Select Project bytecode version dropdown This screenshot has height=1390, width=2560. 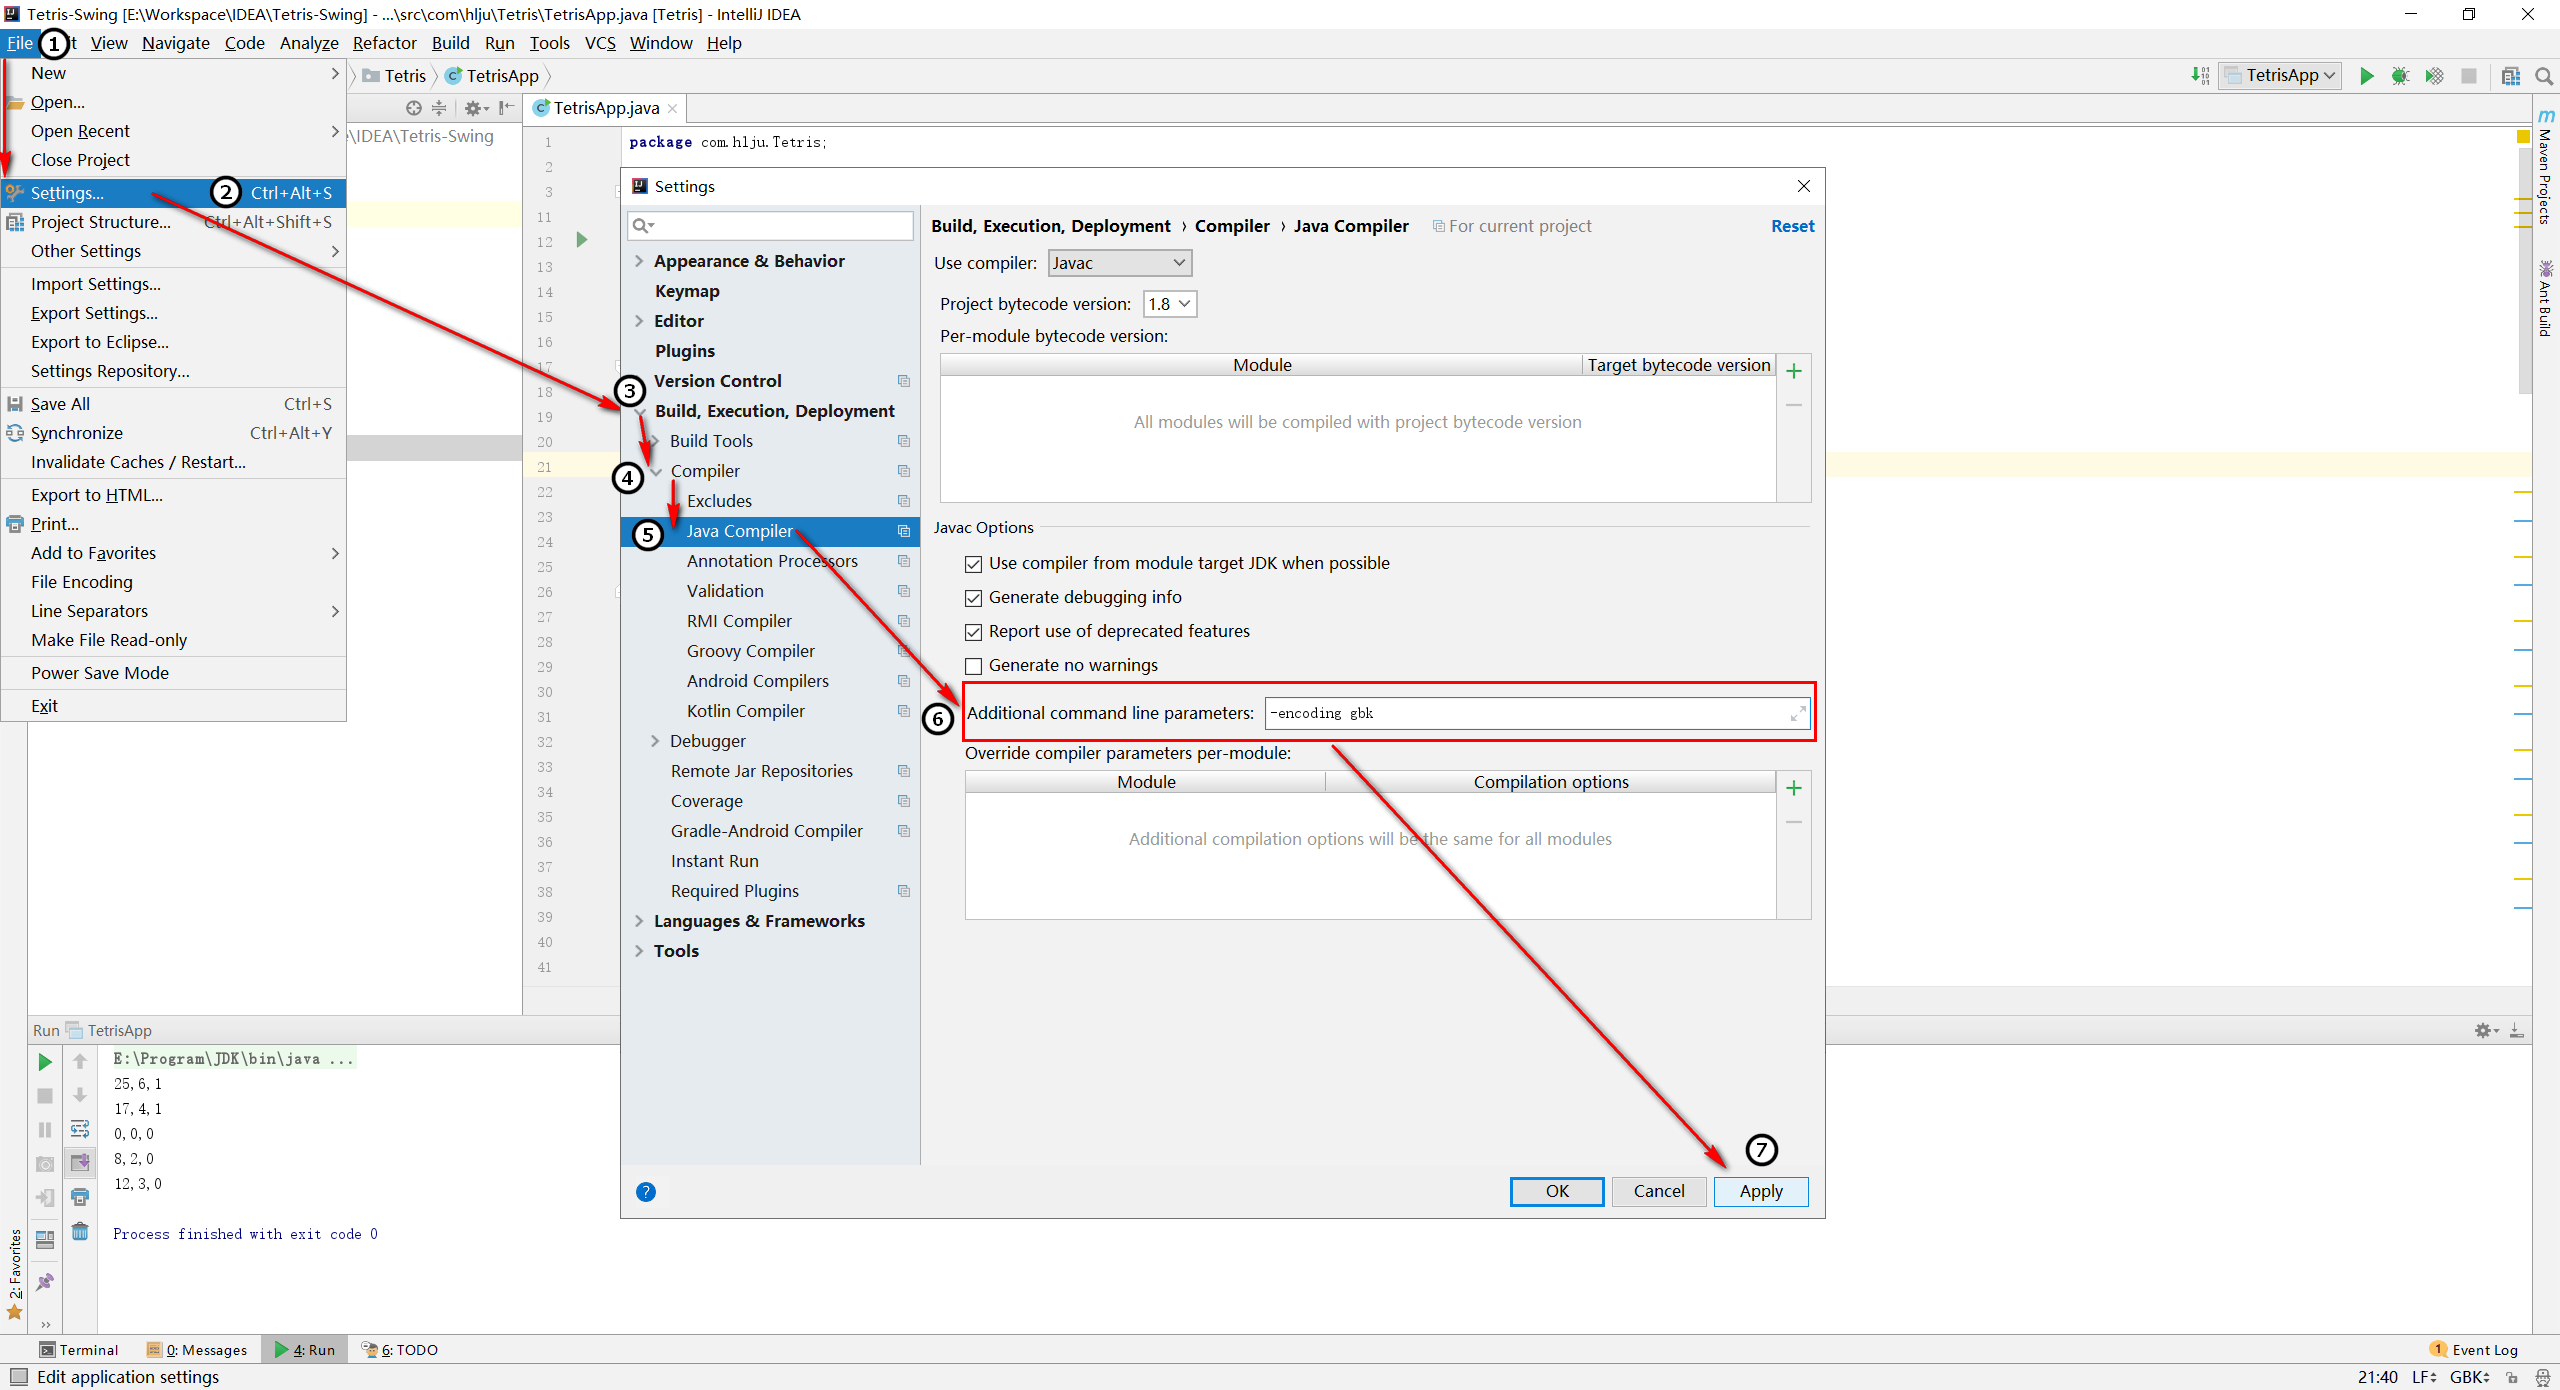click(1169, 303)
